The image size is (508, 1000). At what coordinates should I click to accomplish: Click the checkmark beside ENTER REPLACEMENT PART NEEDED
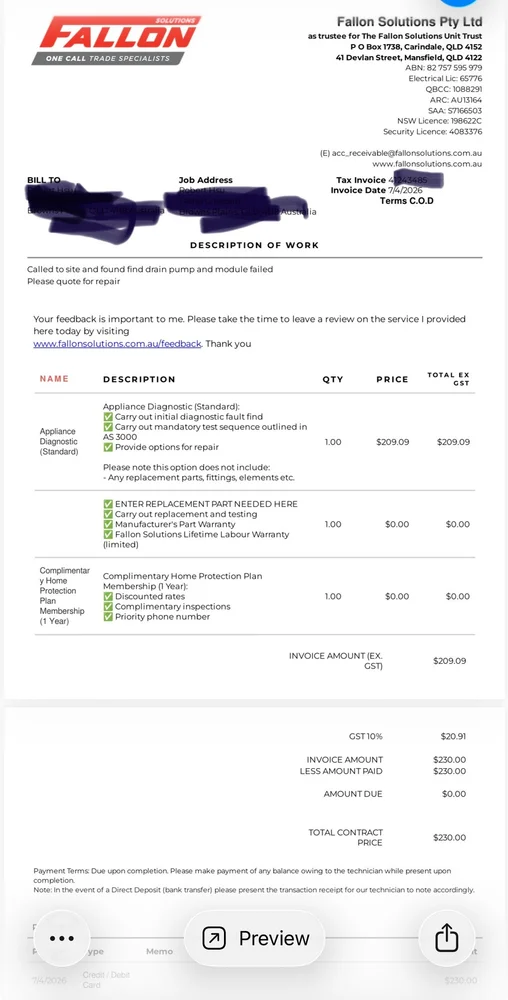(x=108, y=504)
